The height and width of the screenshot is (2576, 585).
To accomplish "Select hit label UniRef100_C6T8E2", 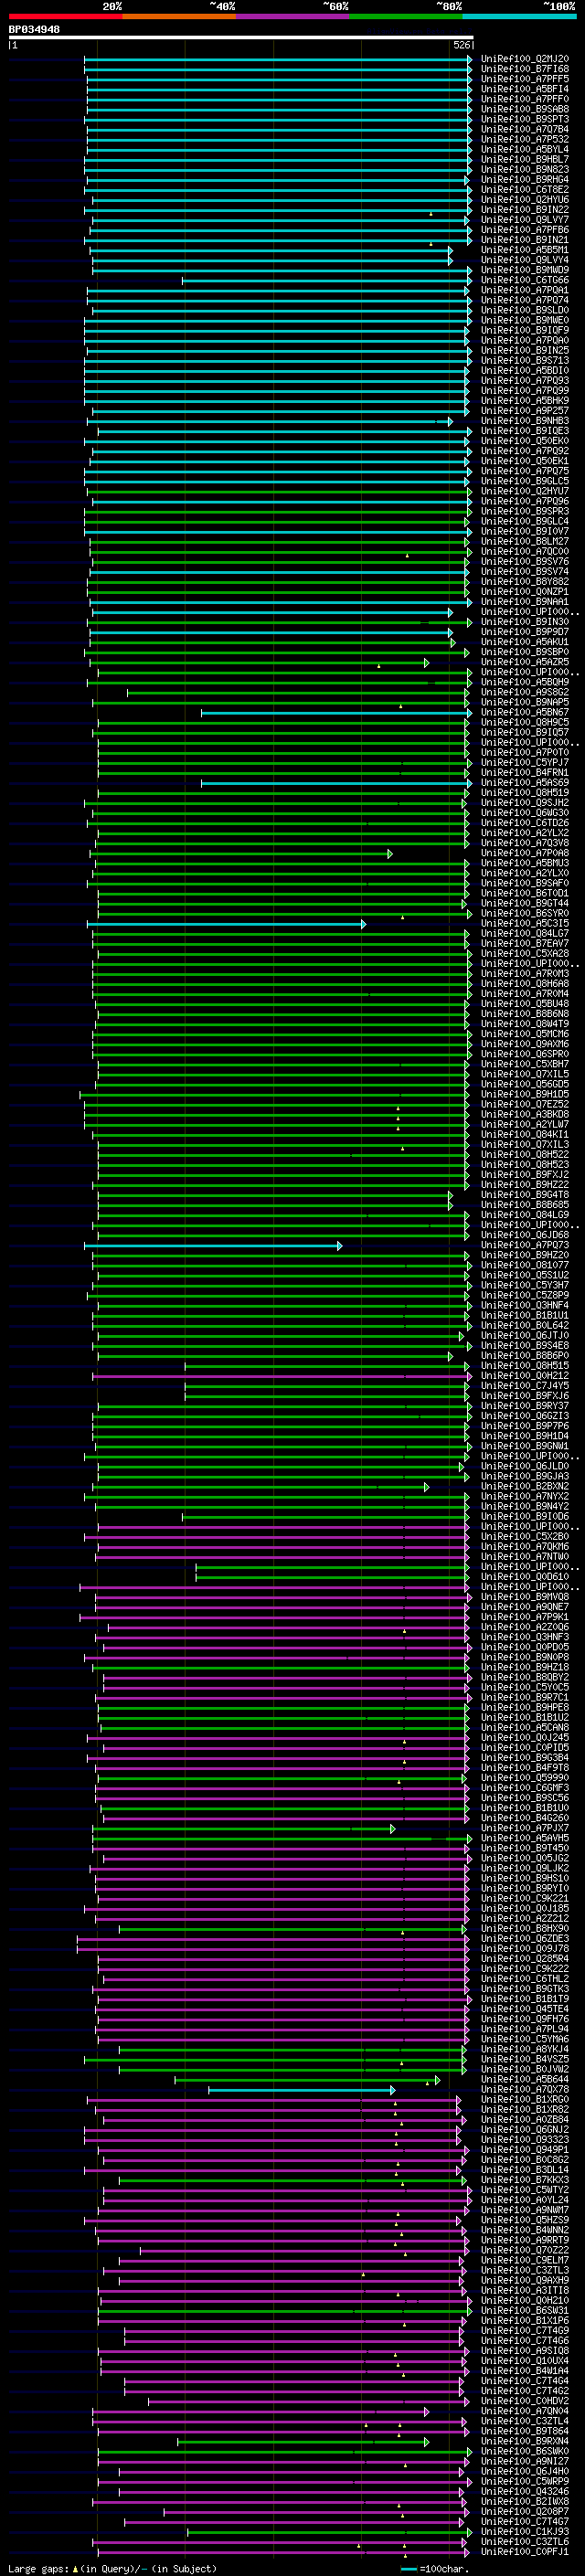I will pyautogui.click(x=525, y=190).
